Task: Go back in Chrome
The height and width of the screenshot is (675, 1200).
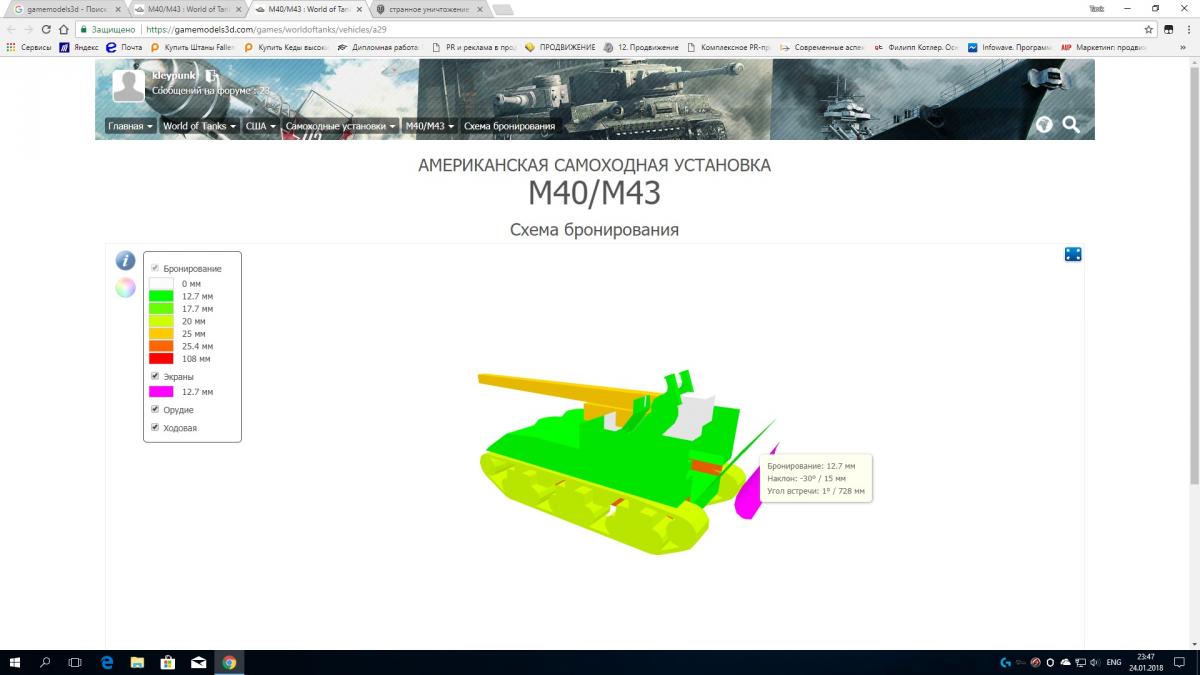Action: (x=11, y=30)
